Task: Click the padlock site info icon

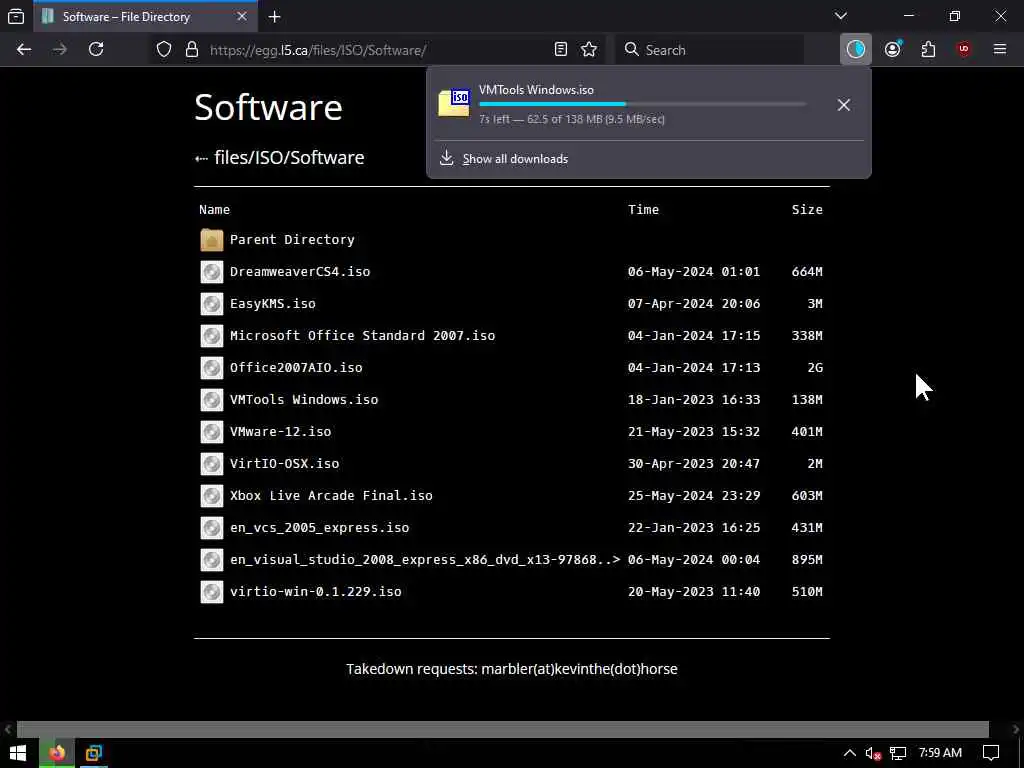Action: (x=191, y=50)
